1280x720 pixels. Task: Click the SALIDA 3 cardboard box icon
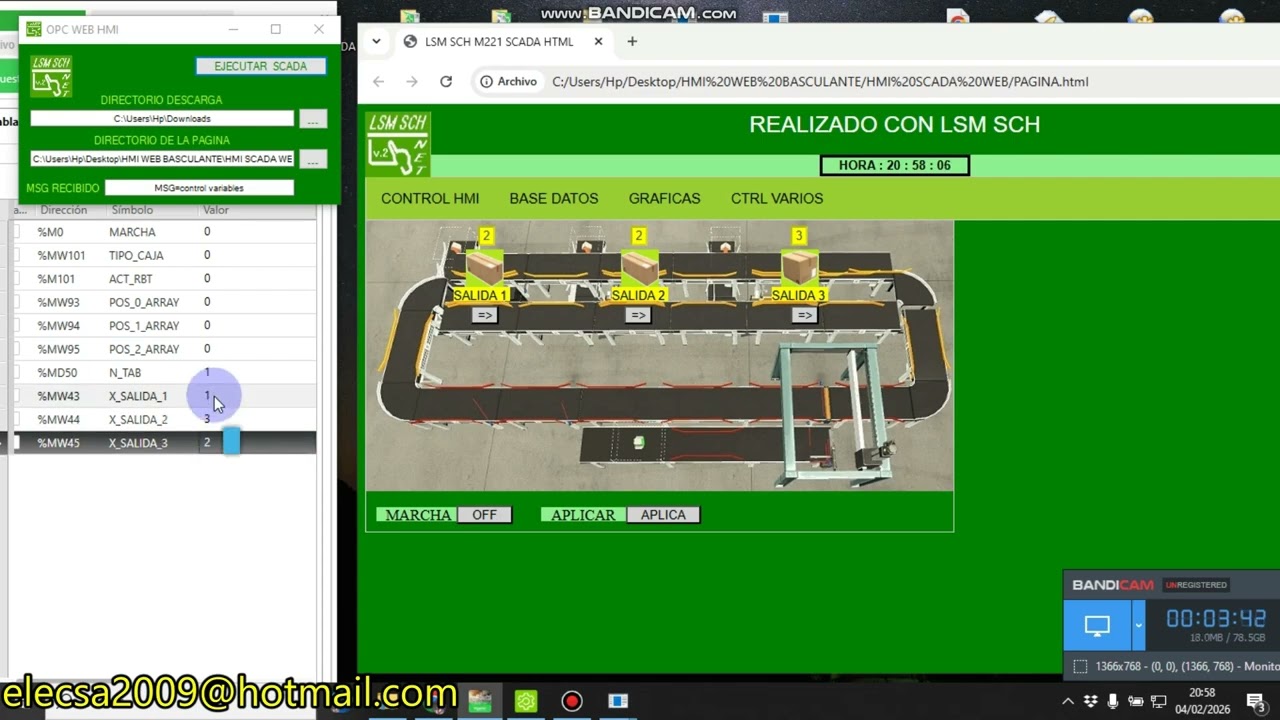(800, 268)
